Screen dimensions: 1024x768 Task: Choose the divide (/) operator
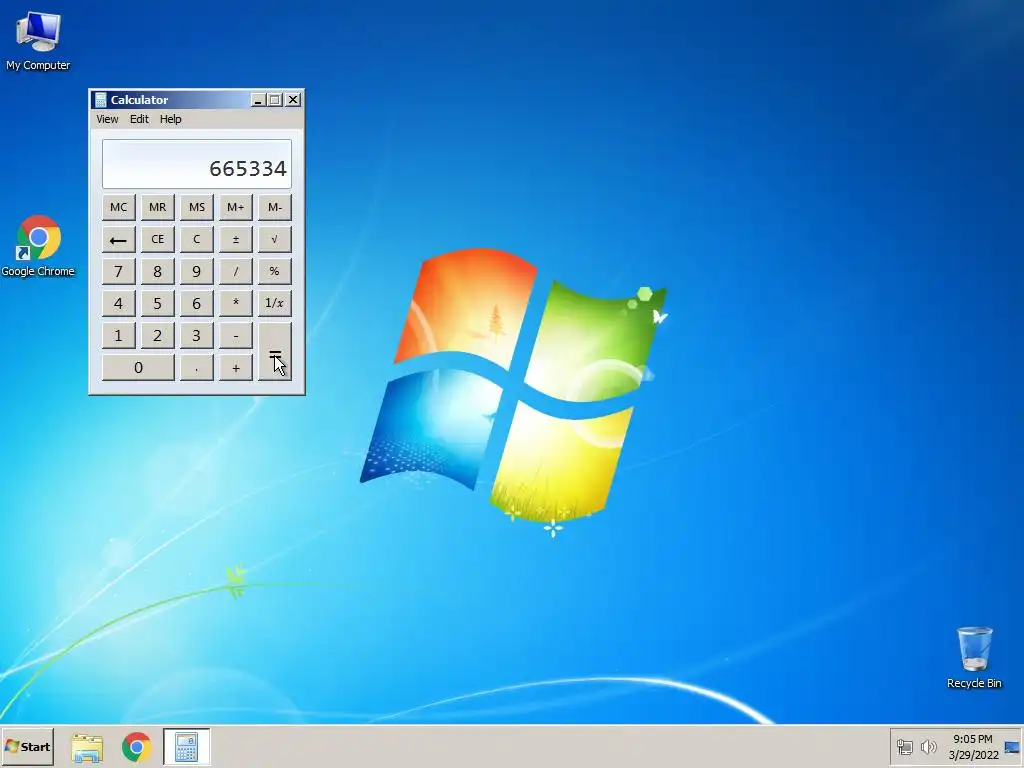[236, 272]
